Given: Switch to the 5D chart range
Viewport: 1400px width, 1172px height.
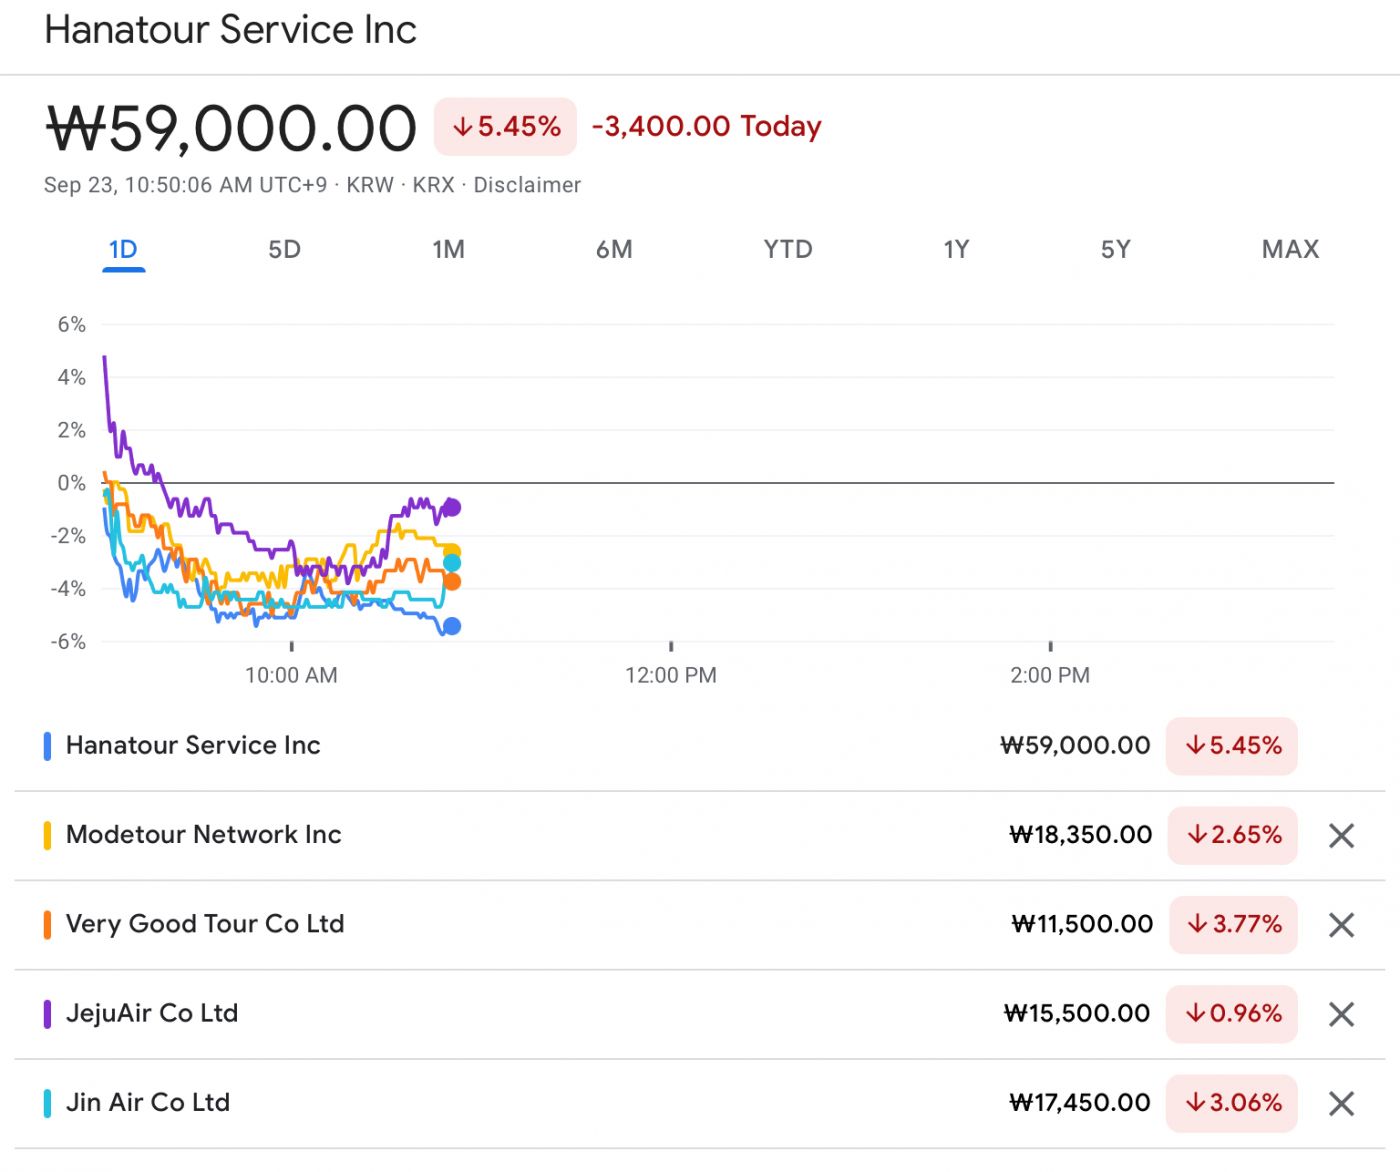Looking at the screenshot, I should coord(284,249).
